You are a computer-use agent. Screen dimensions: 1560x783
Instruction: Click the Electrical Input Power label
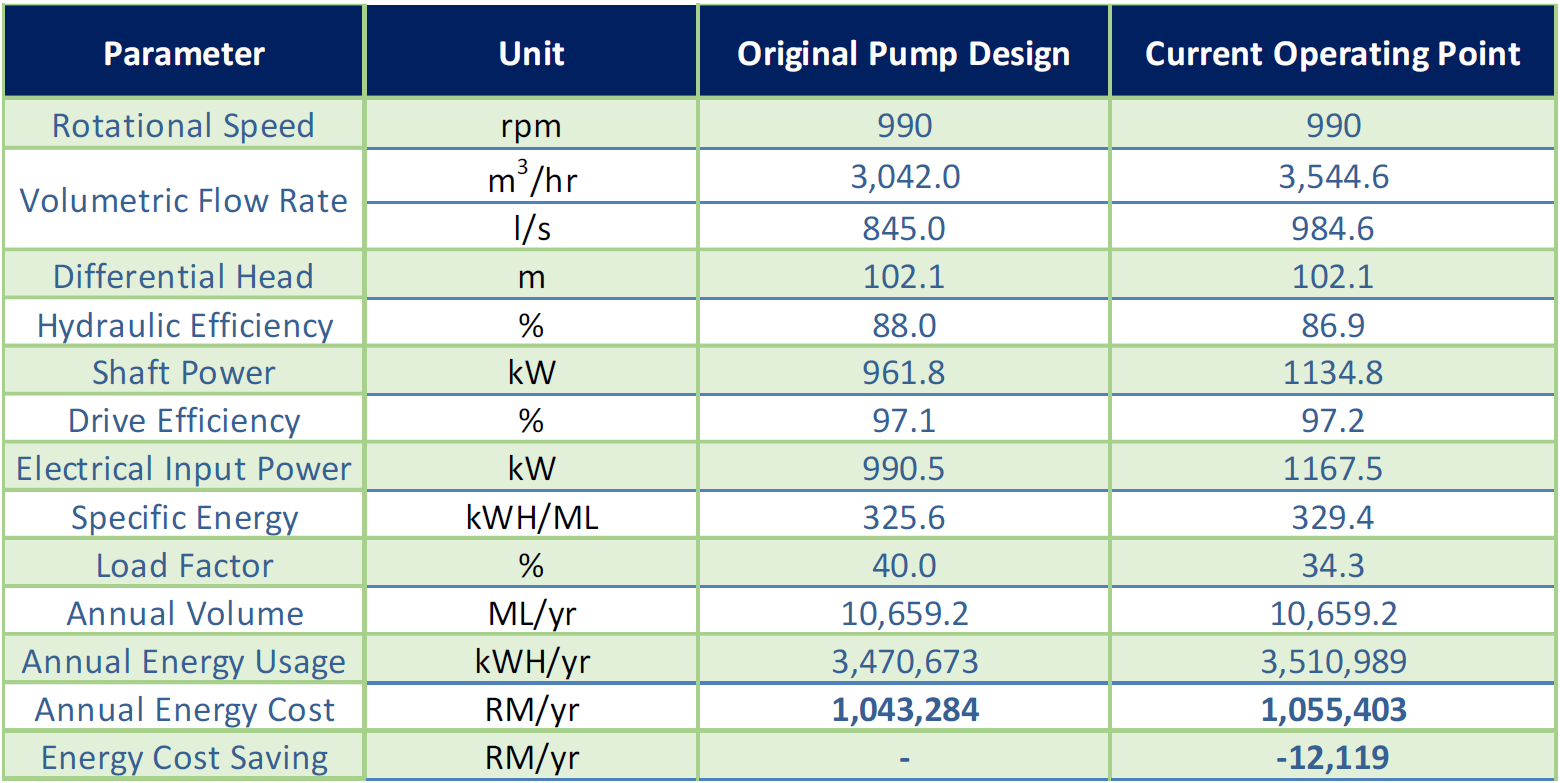click(184, 469)
